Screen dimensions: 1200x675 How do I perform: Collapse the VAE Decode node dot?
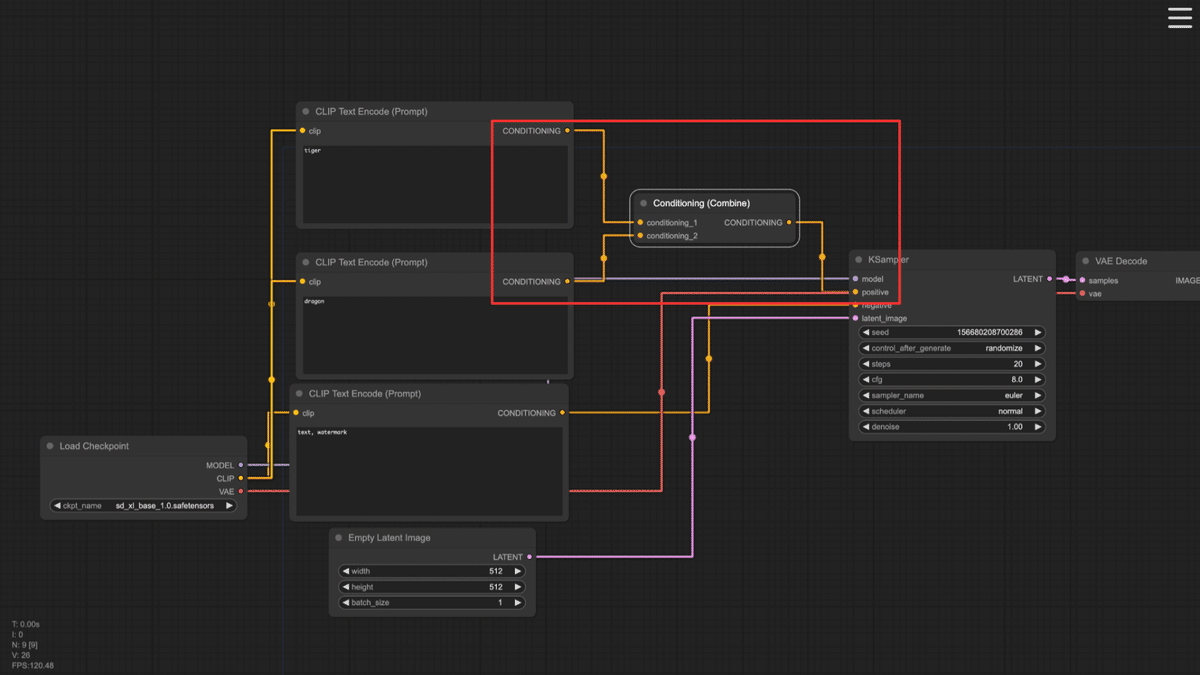click(1086, 261)
